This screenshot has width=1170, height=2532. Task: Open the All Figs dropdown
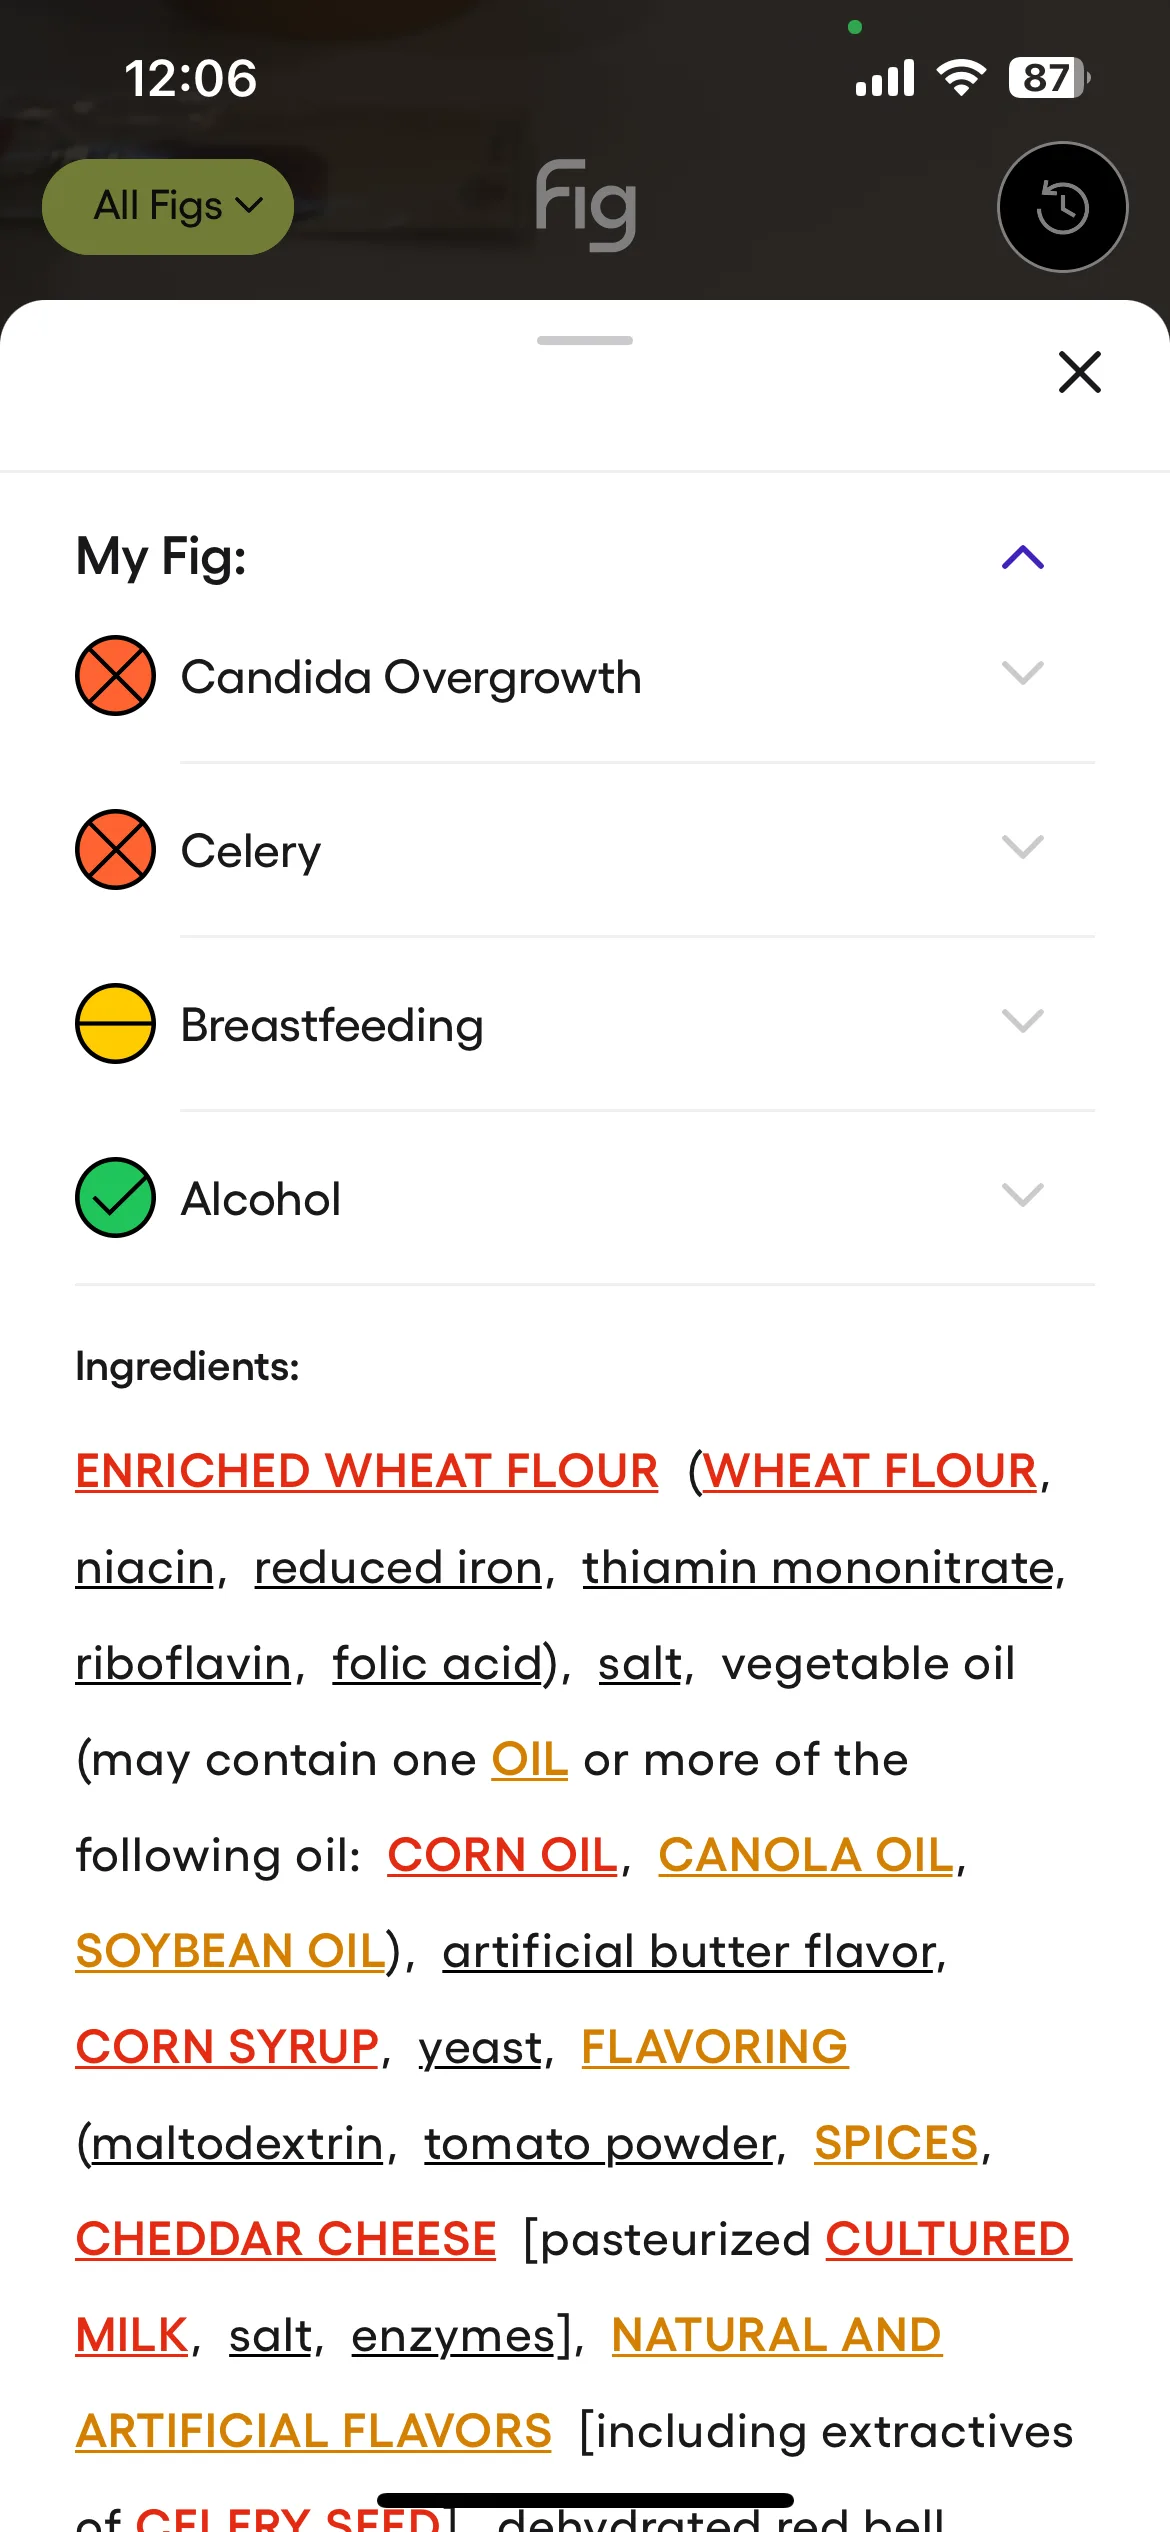click(x=168, y=207)
